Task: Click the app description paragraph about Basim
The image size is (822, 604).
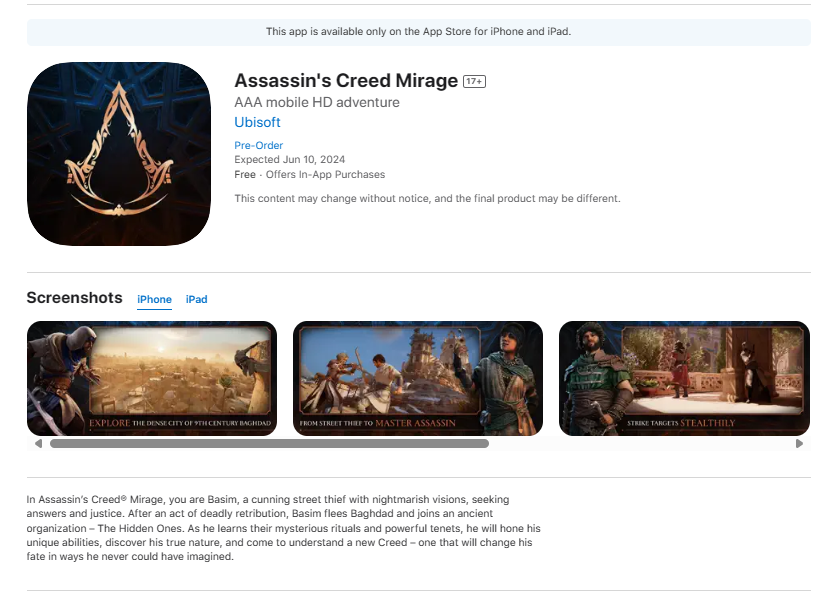Action: pos(284,528)
